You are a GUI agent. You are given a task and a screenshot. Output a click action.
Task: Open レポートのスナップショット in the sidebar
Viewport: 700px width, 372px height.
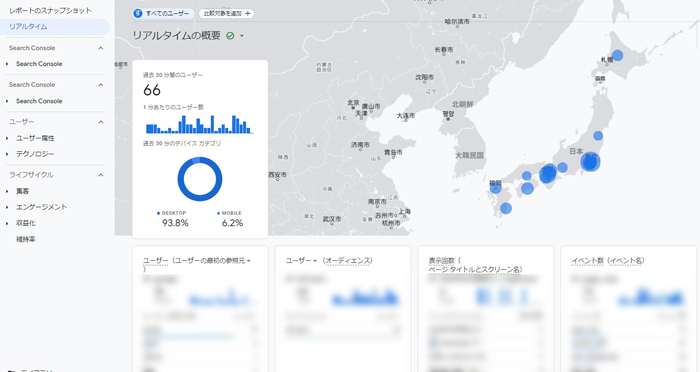coord(50,10)
